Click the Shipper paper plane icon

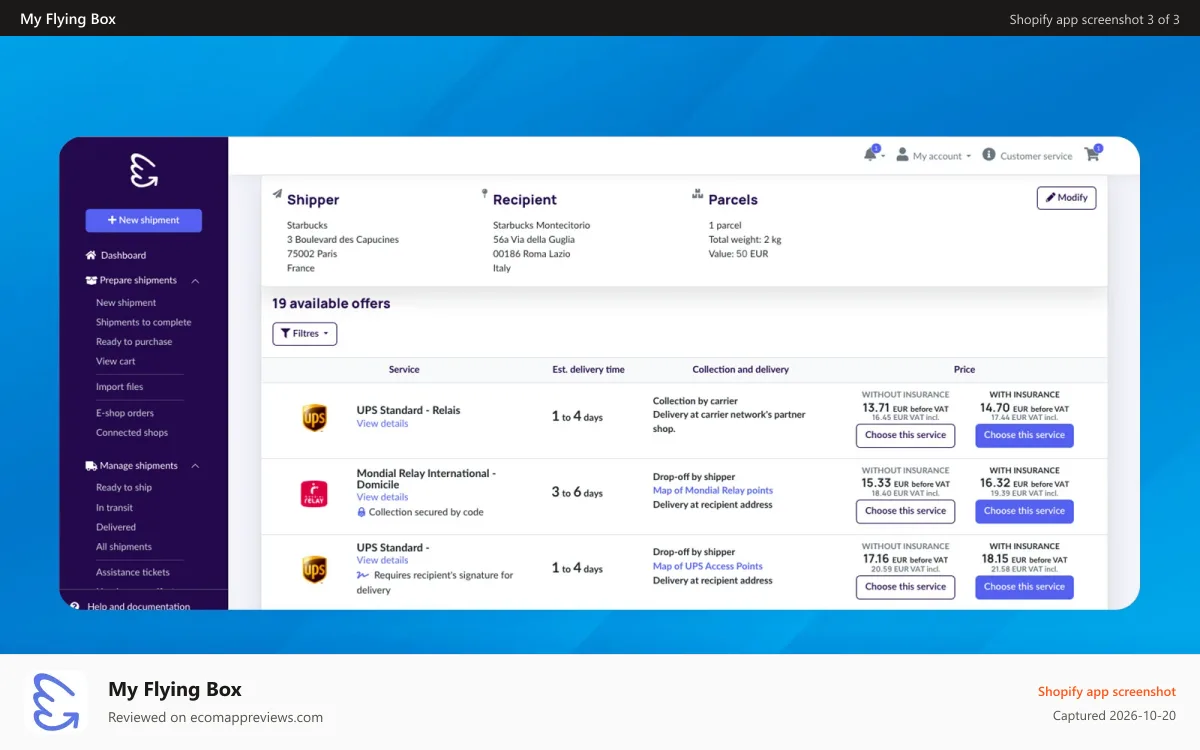pos(277,195)
